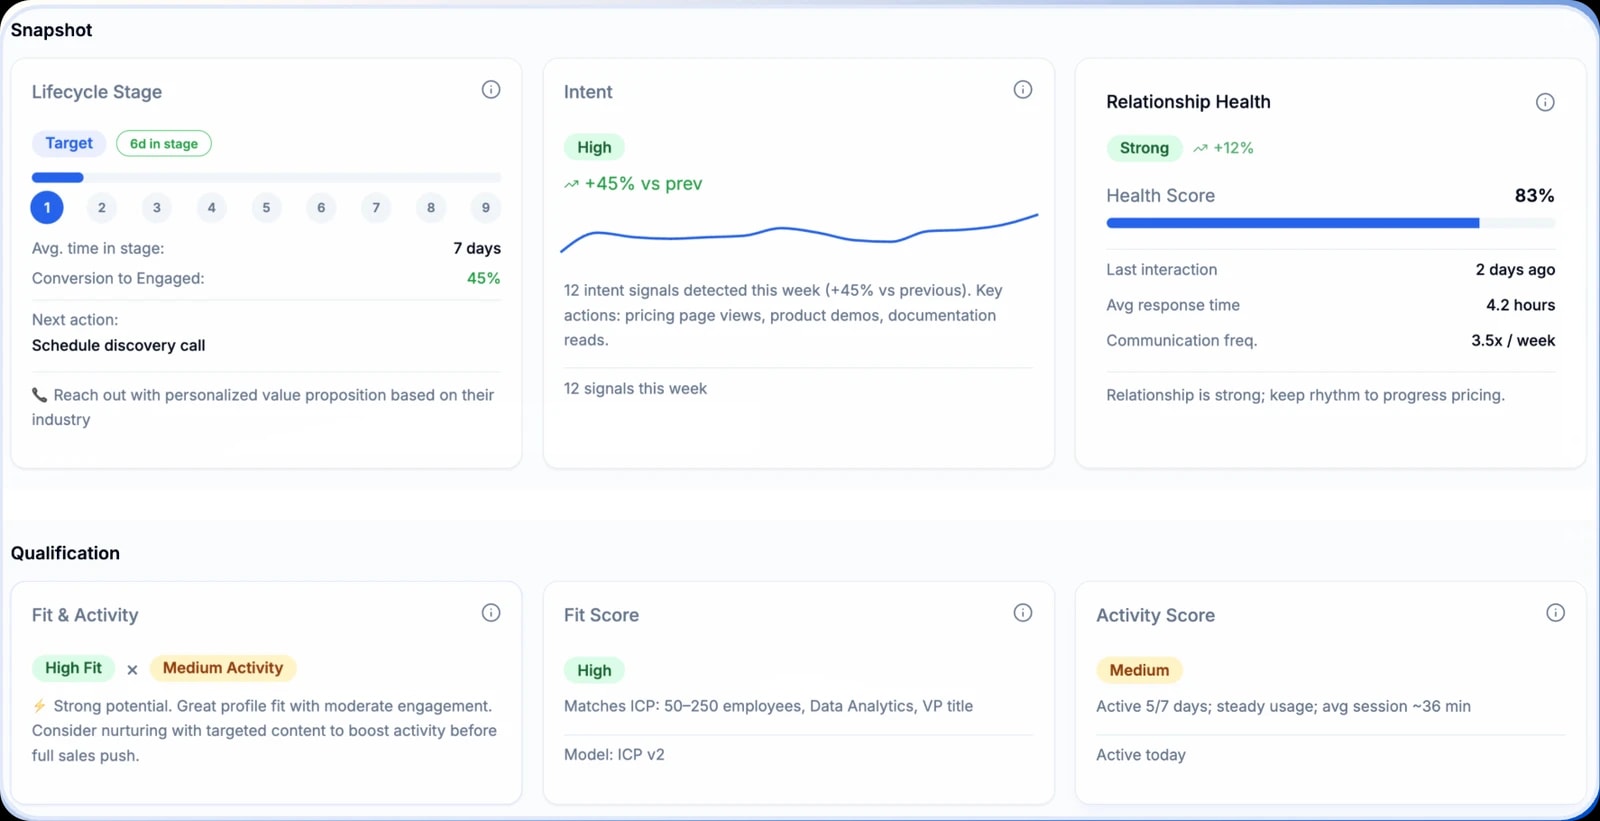Click the High badge in Fit Score
This screenshot has height=821, width=1600.
pyautogui.click(x=594, y=670)
